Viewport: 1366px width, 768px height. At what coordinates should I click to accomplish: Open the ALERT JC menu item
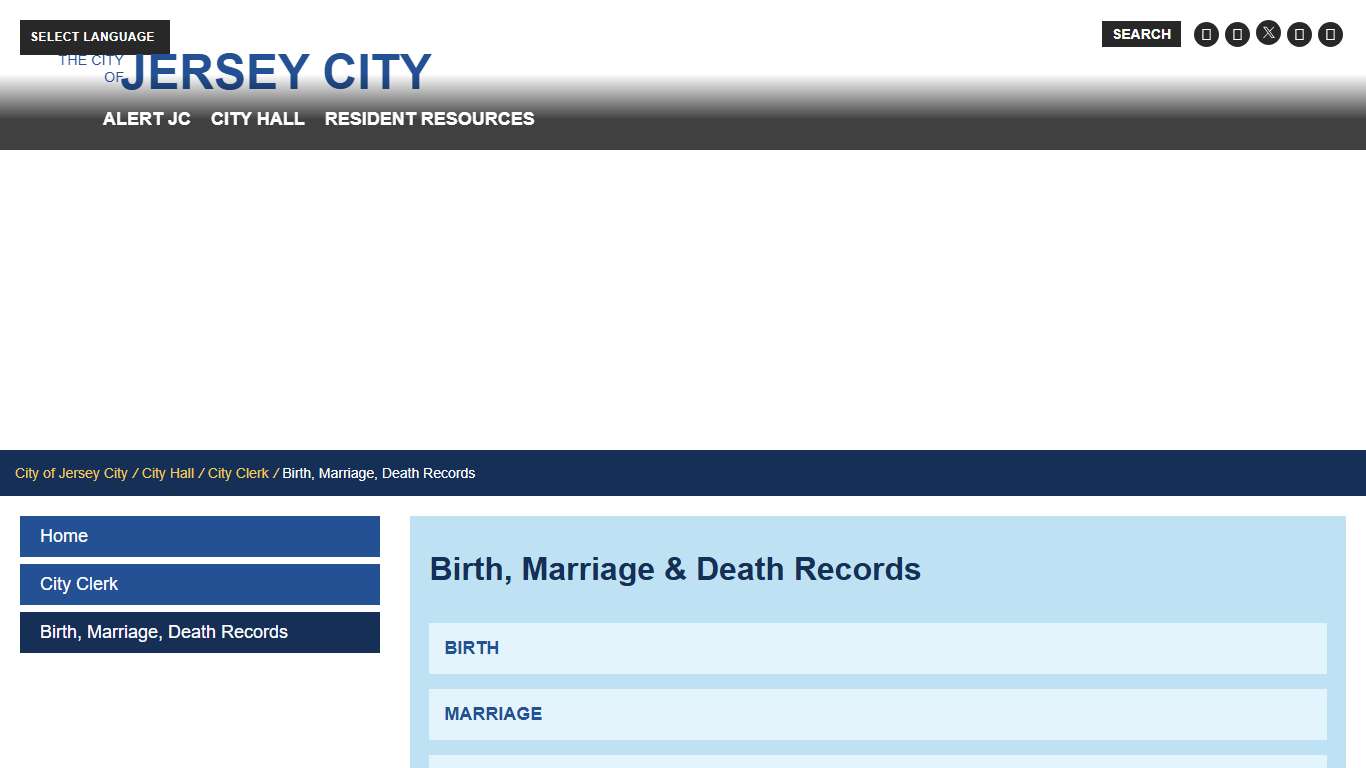[146, 118]
